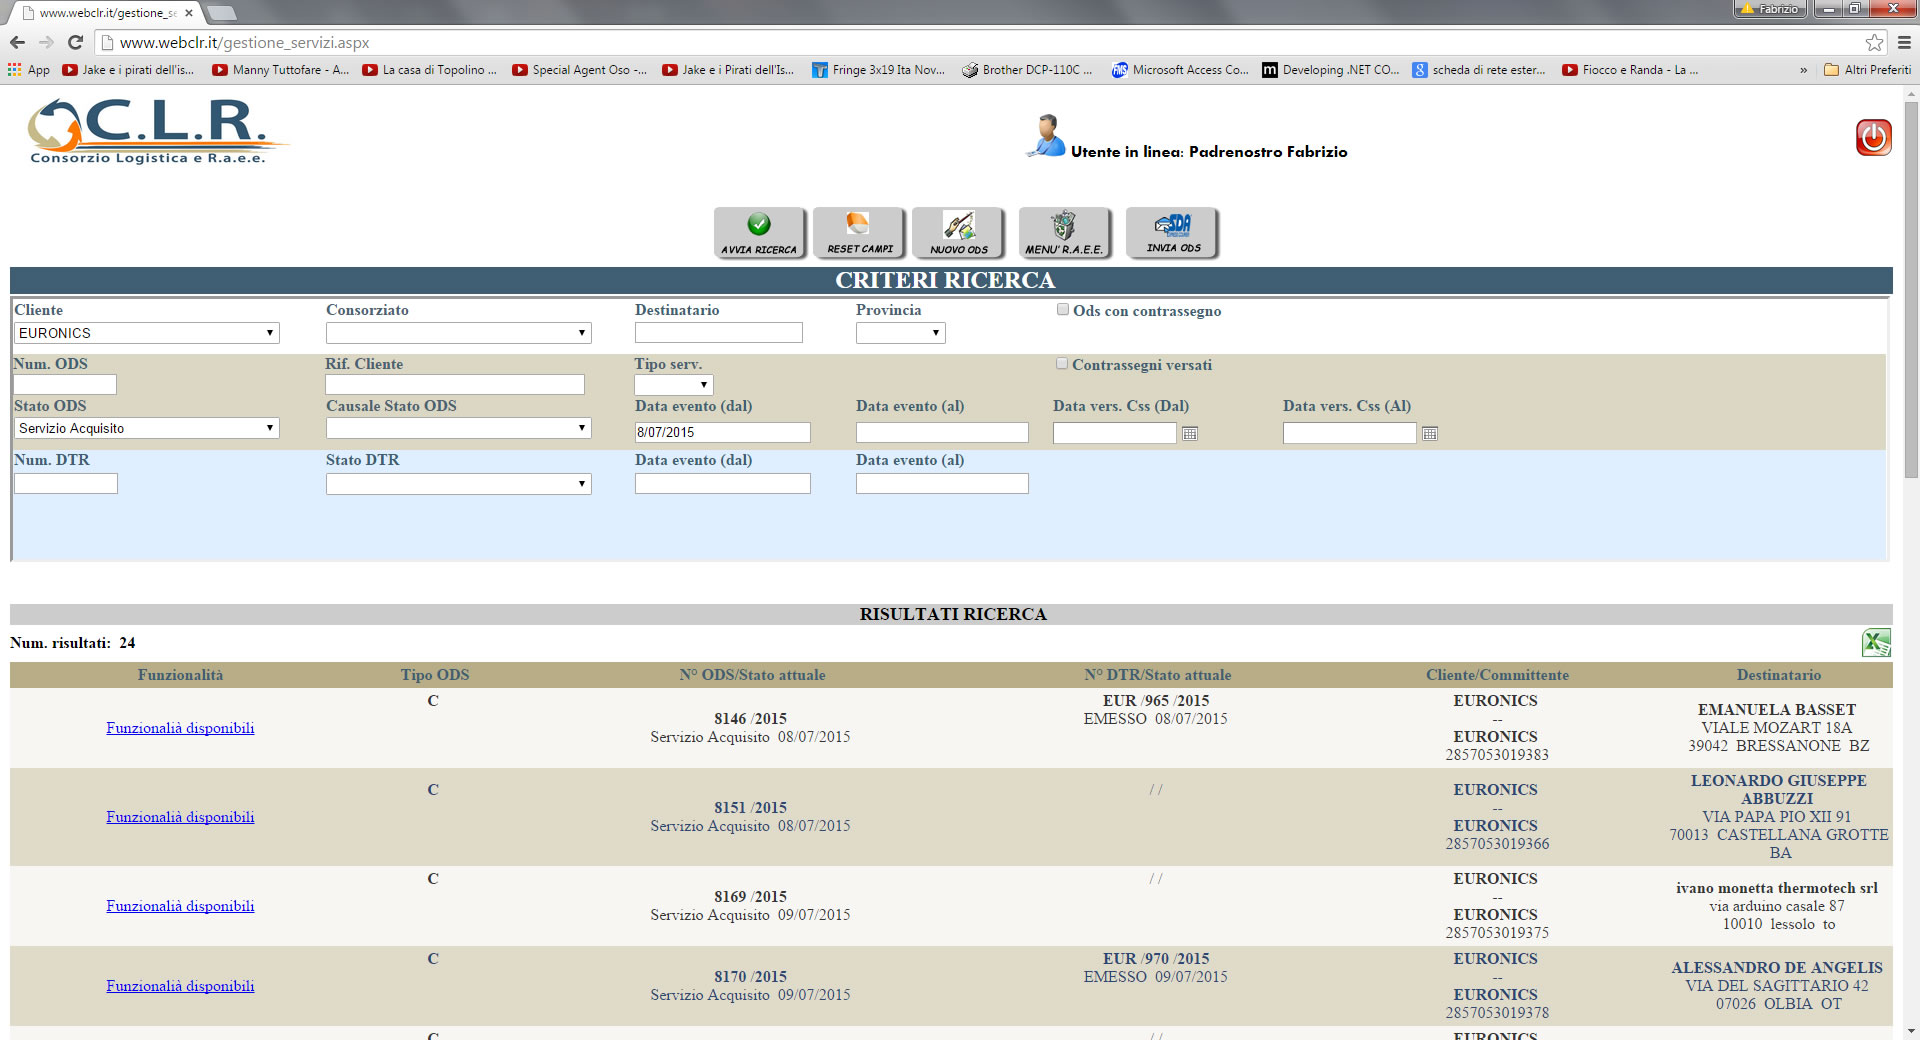The height and width of the screenshot is (1040, 1920).
Task: Click ODS number 8169 /2015
Action: pyautogui.click(x=750, y=897)
